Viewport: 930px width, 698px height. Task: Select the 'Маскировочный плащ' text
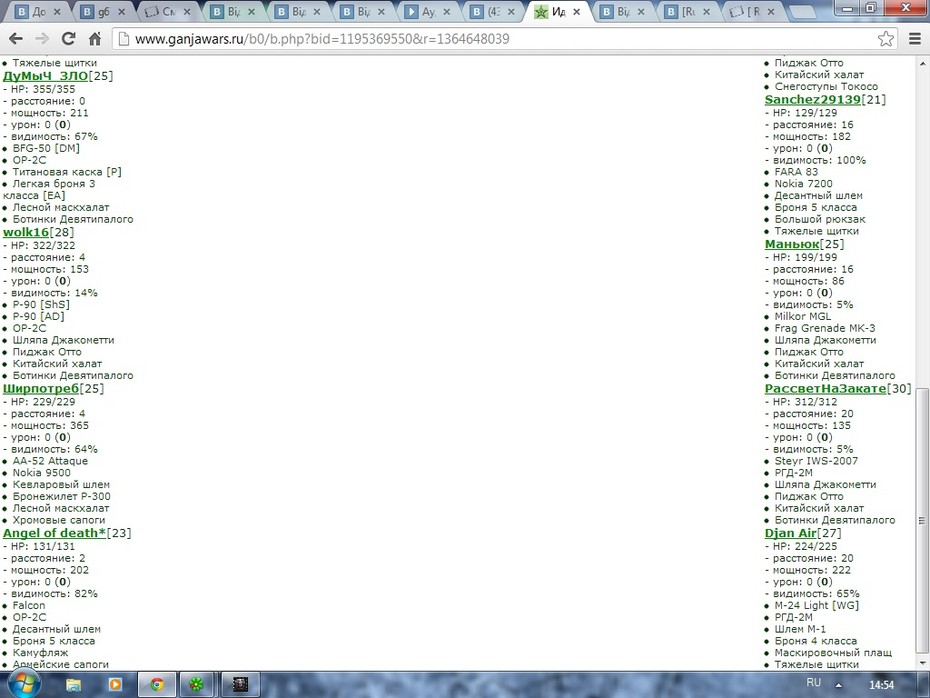(x=833, y=653)
